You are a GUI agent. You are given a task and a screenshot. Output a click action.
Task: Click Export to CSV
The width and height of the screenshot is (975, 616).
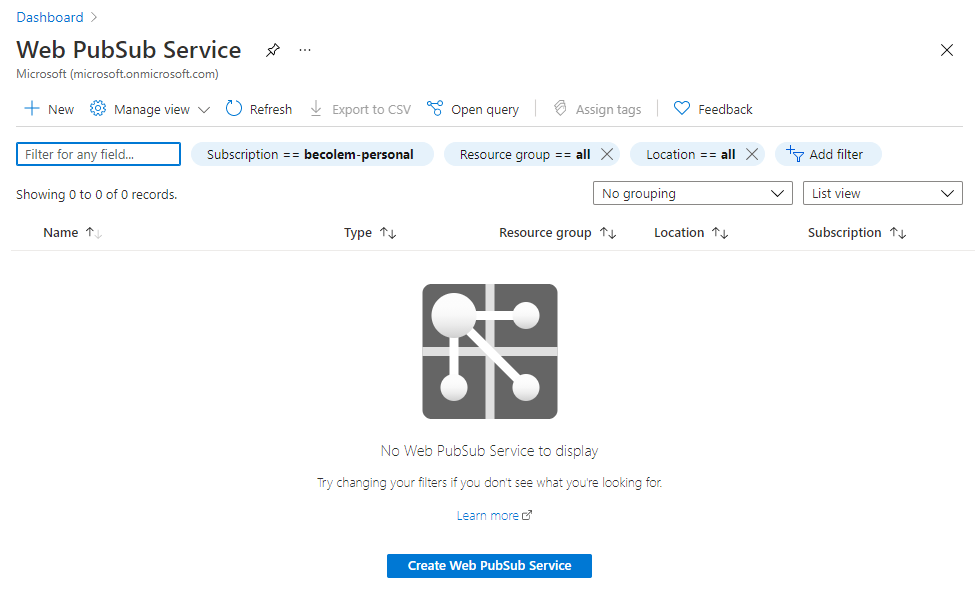[x=360, y=109]
